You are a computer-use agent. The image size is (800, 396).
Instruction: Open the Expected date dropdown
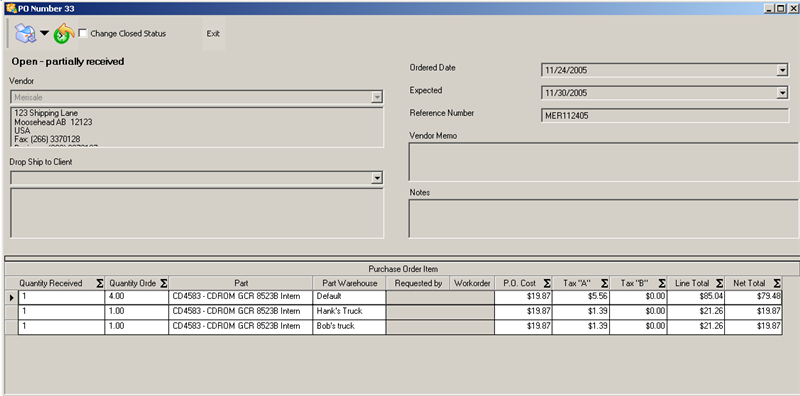pyautogui.click(x=783, y=93)
